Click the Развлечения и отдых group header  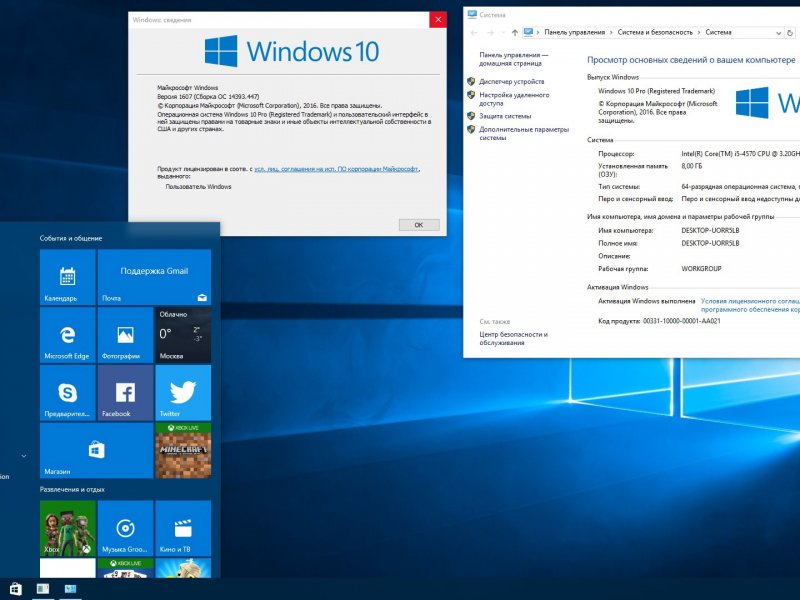coord(72,489)
